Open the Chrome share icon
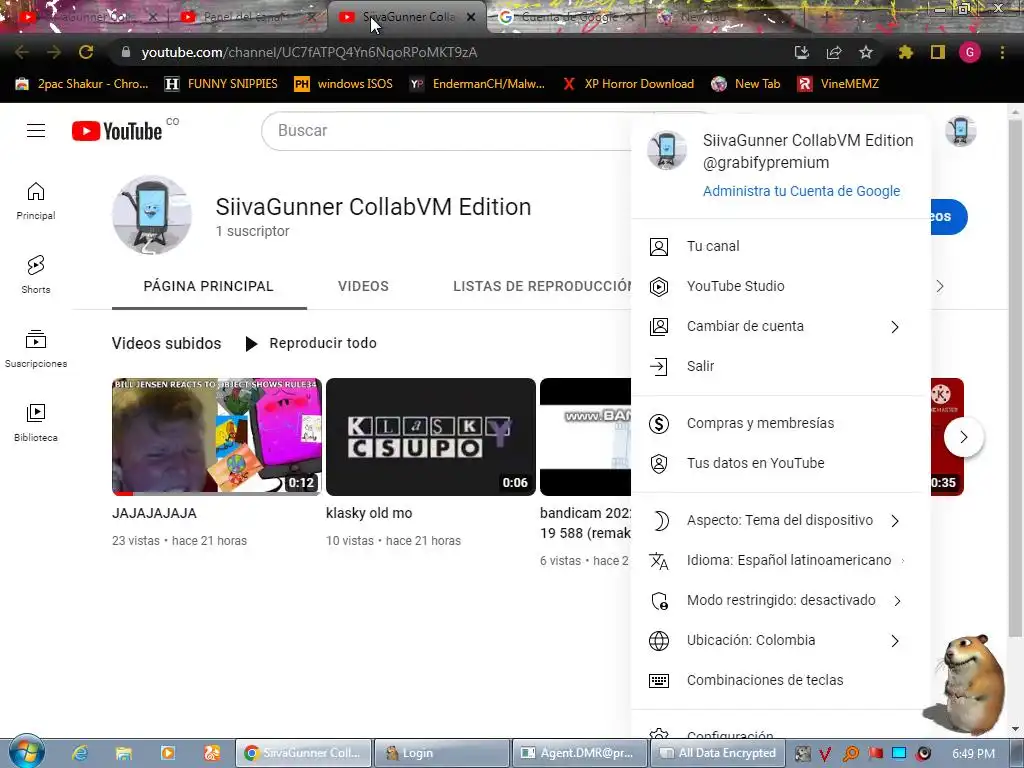 tap(833, 52)
